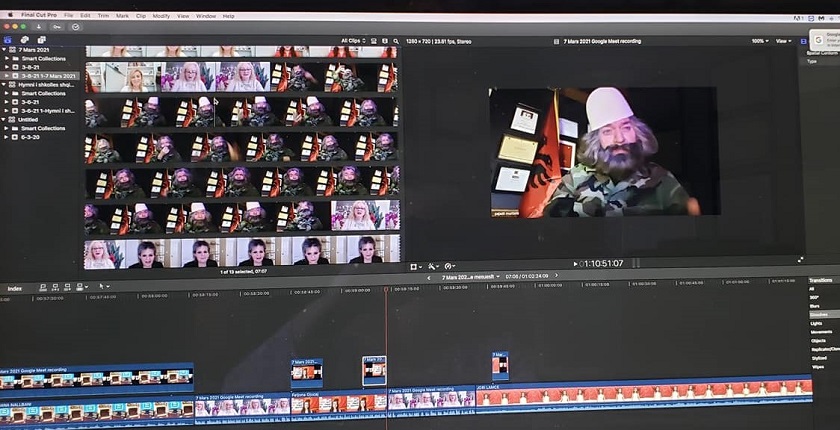
Task: Click the browser search magnifier icon
Action: 396,41
